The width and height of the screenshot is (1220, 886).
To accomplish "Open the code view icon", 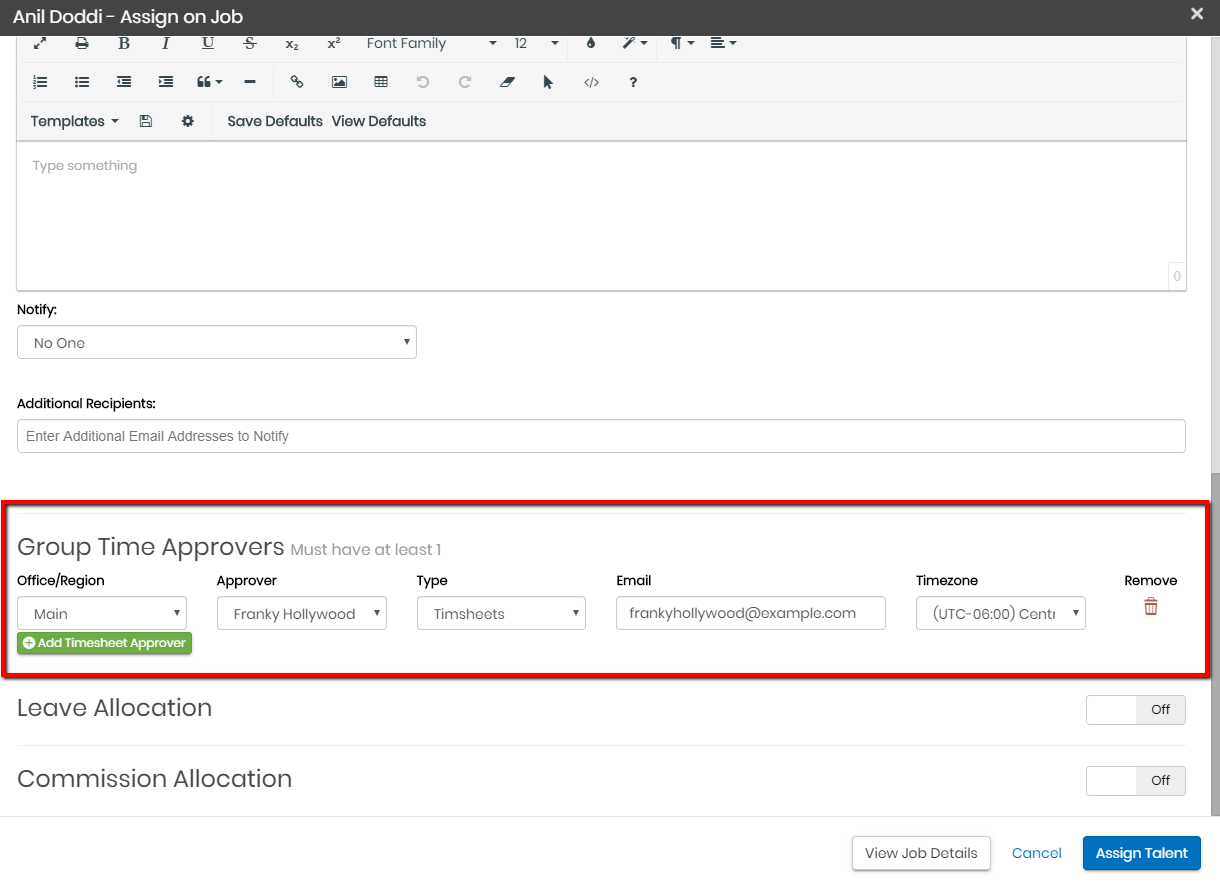I will point(591,82).
